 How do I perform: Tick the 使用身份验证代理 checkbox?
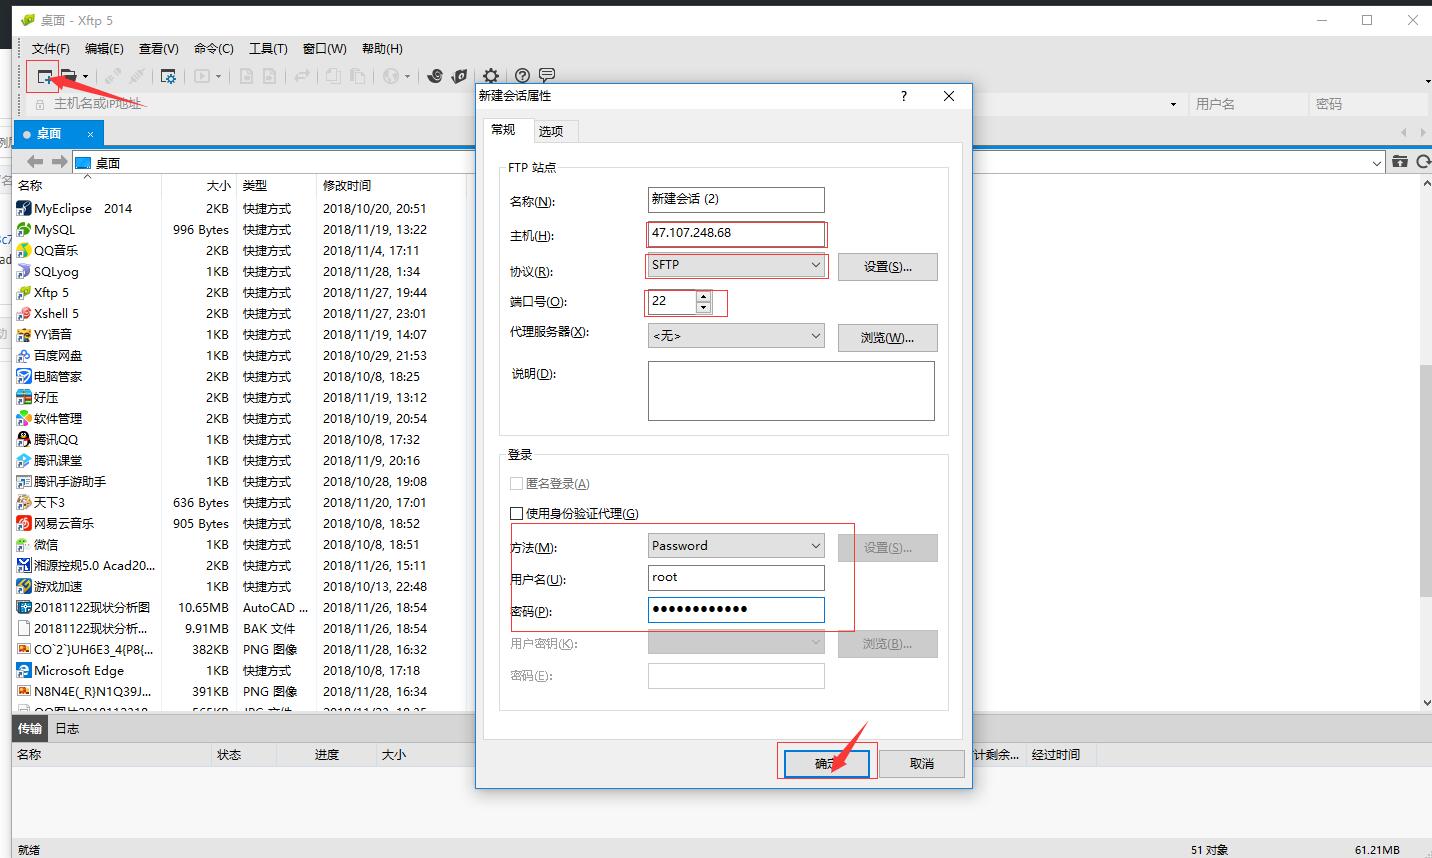(517, 514)
